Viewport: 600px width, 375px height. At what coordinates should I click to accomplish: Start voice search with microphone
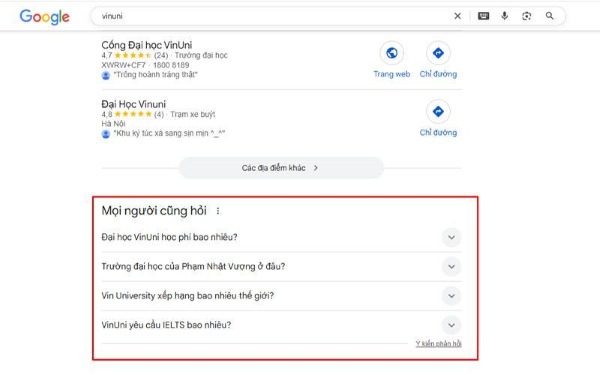click(505, 16)
